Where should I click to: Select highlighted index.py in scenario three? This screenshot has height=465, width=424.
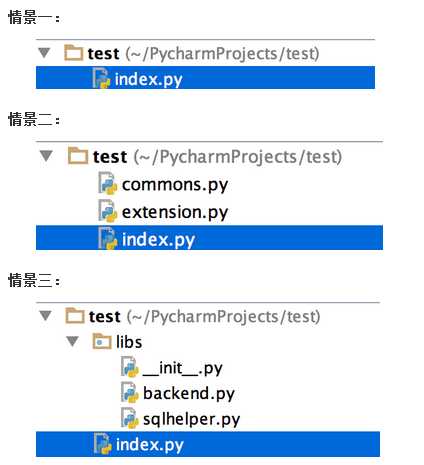(x=208, y=444)
